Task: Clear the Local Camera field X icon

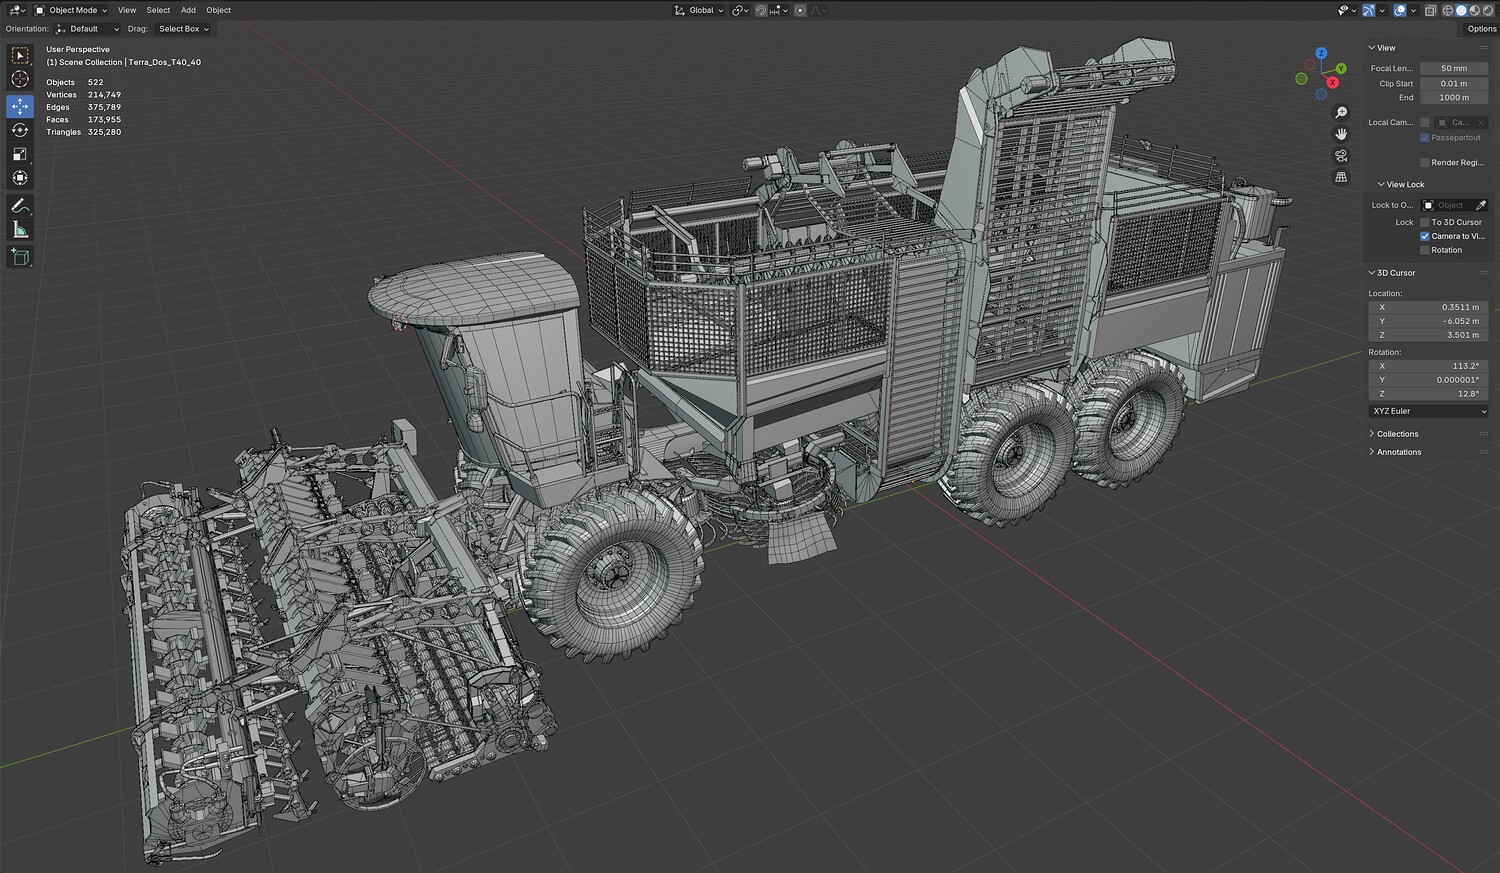Action: (1481, 122)
